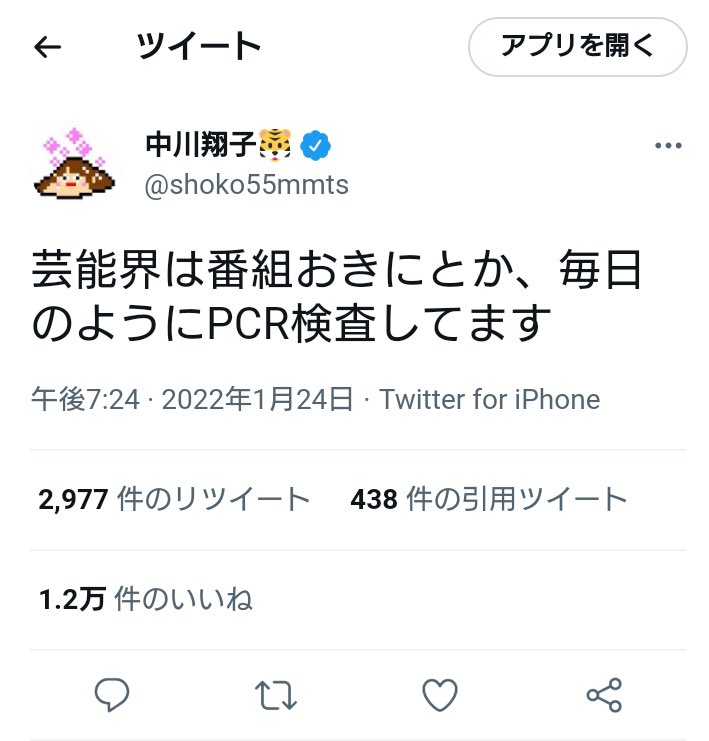Click the アプリを開く button
The height and width of the screenshot is (741, 709).
578,47
